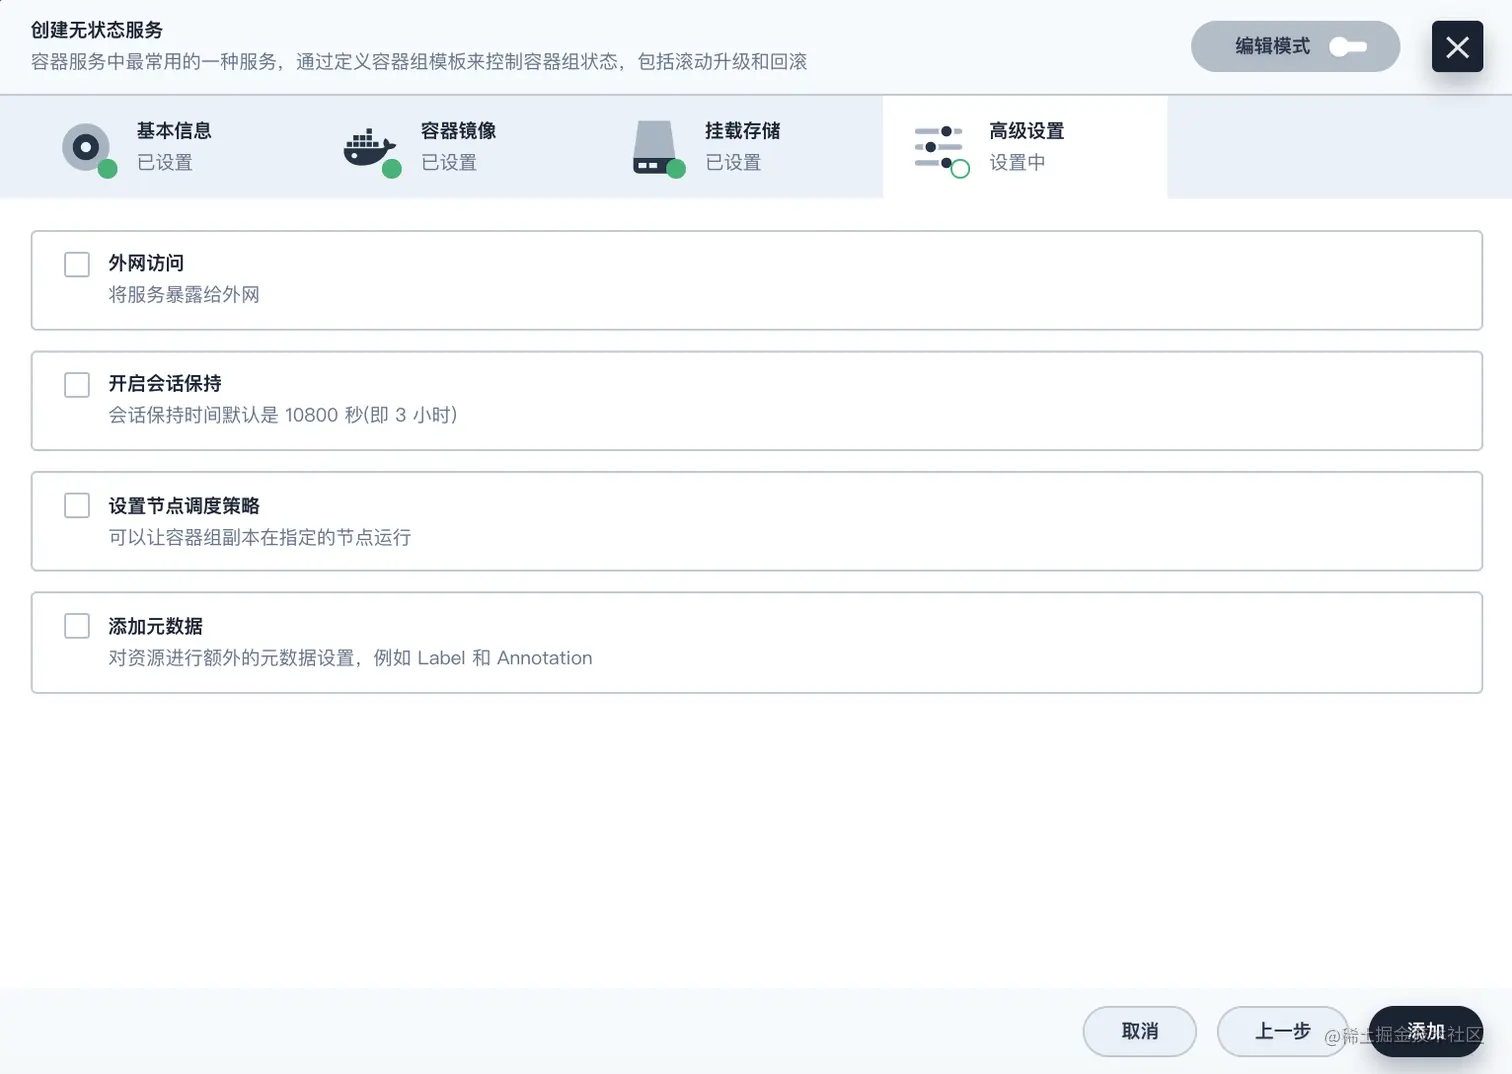This screenshot has width=1512, height=1074.
Task: Select the 添加元数据 checkbox
Action: tap(77, 626)
